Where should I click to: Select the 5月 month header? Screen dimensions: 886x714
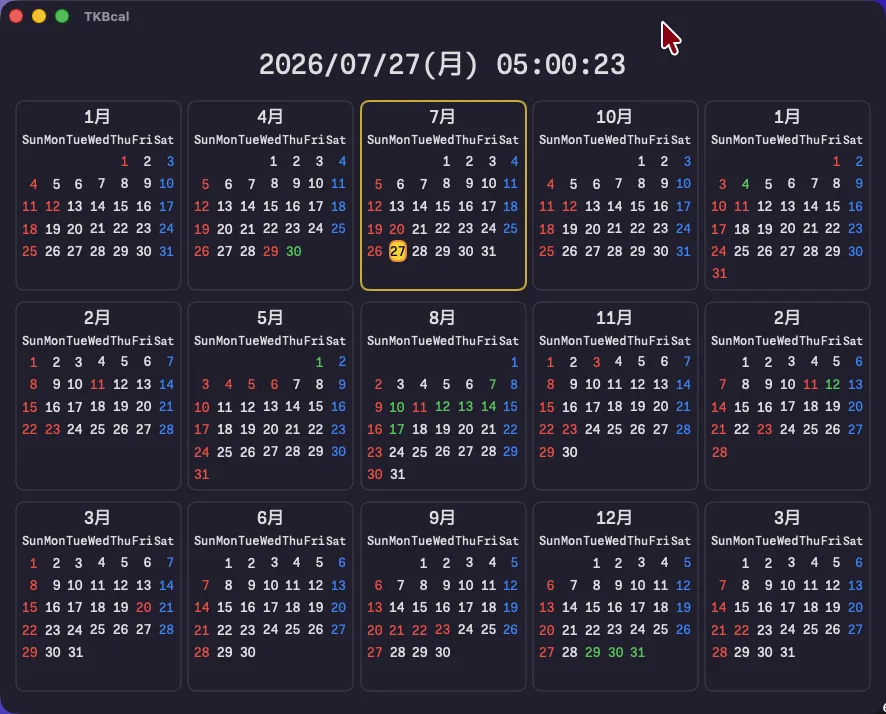[x=270, y=317]
